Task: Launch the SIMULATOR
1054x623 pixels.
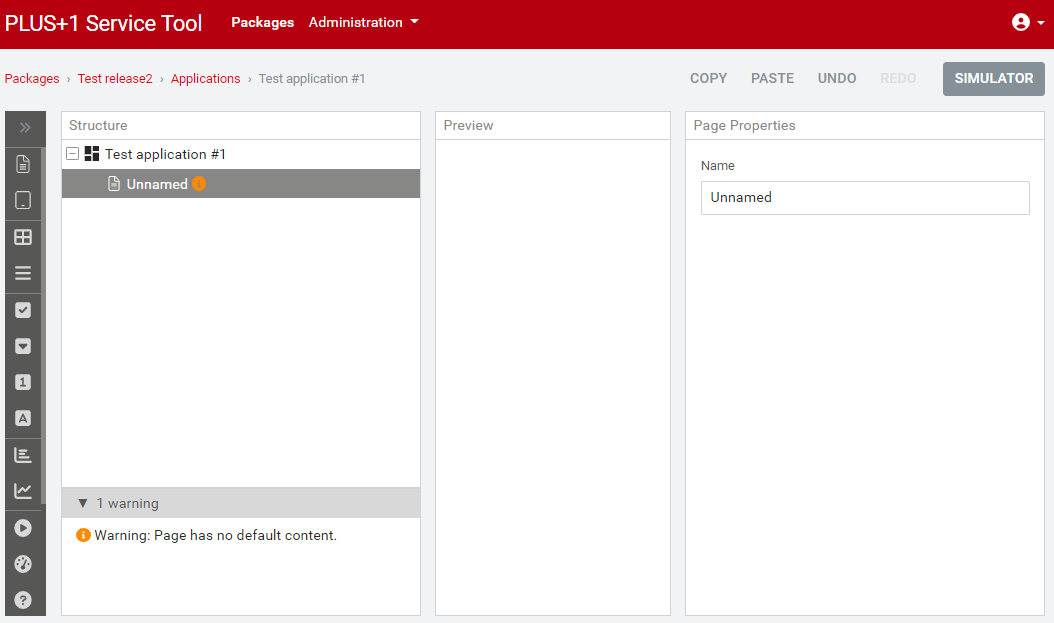Action: pos(993,78)
